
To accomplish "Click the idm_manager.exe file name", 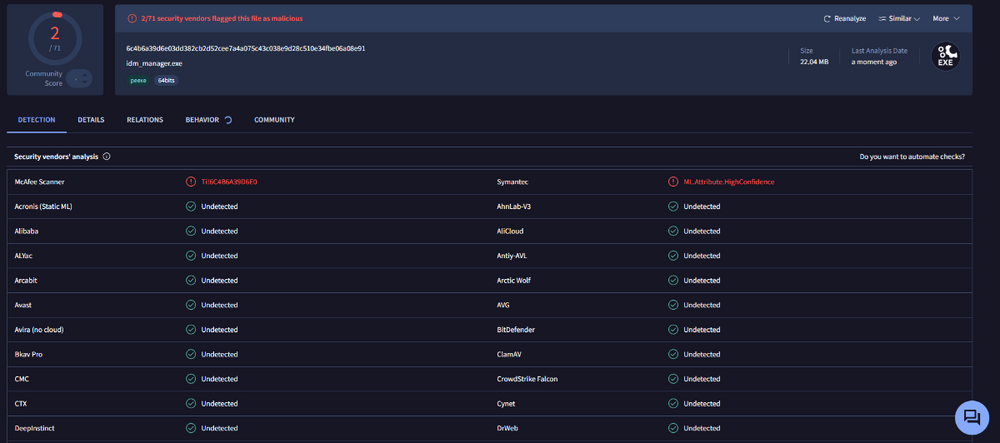I will pos(154,64).
